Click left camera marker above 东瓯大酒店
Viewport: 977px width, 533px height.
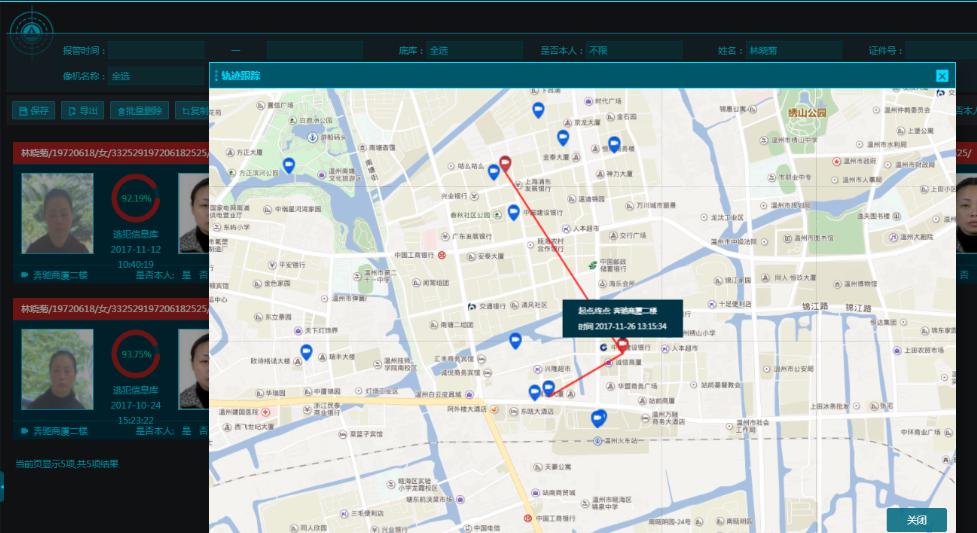[x=535, y=392]
